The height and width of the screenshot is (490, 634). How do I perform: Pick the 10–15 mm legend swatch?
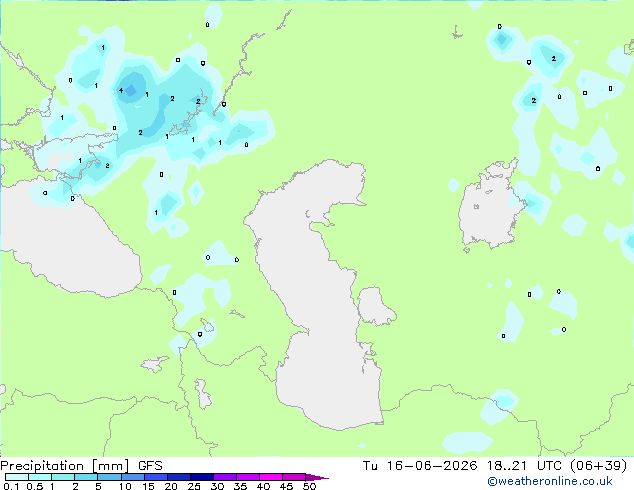132,477
